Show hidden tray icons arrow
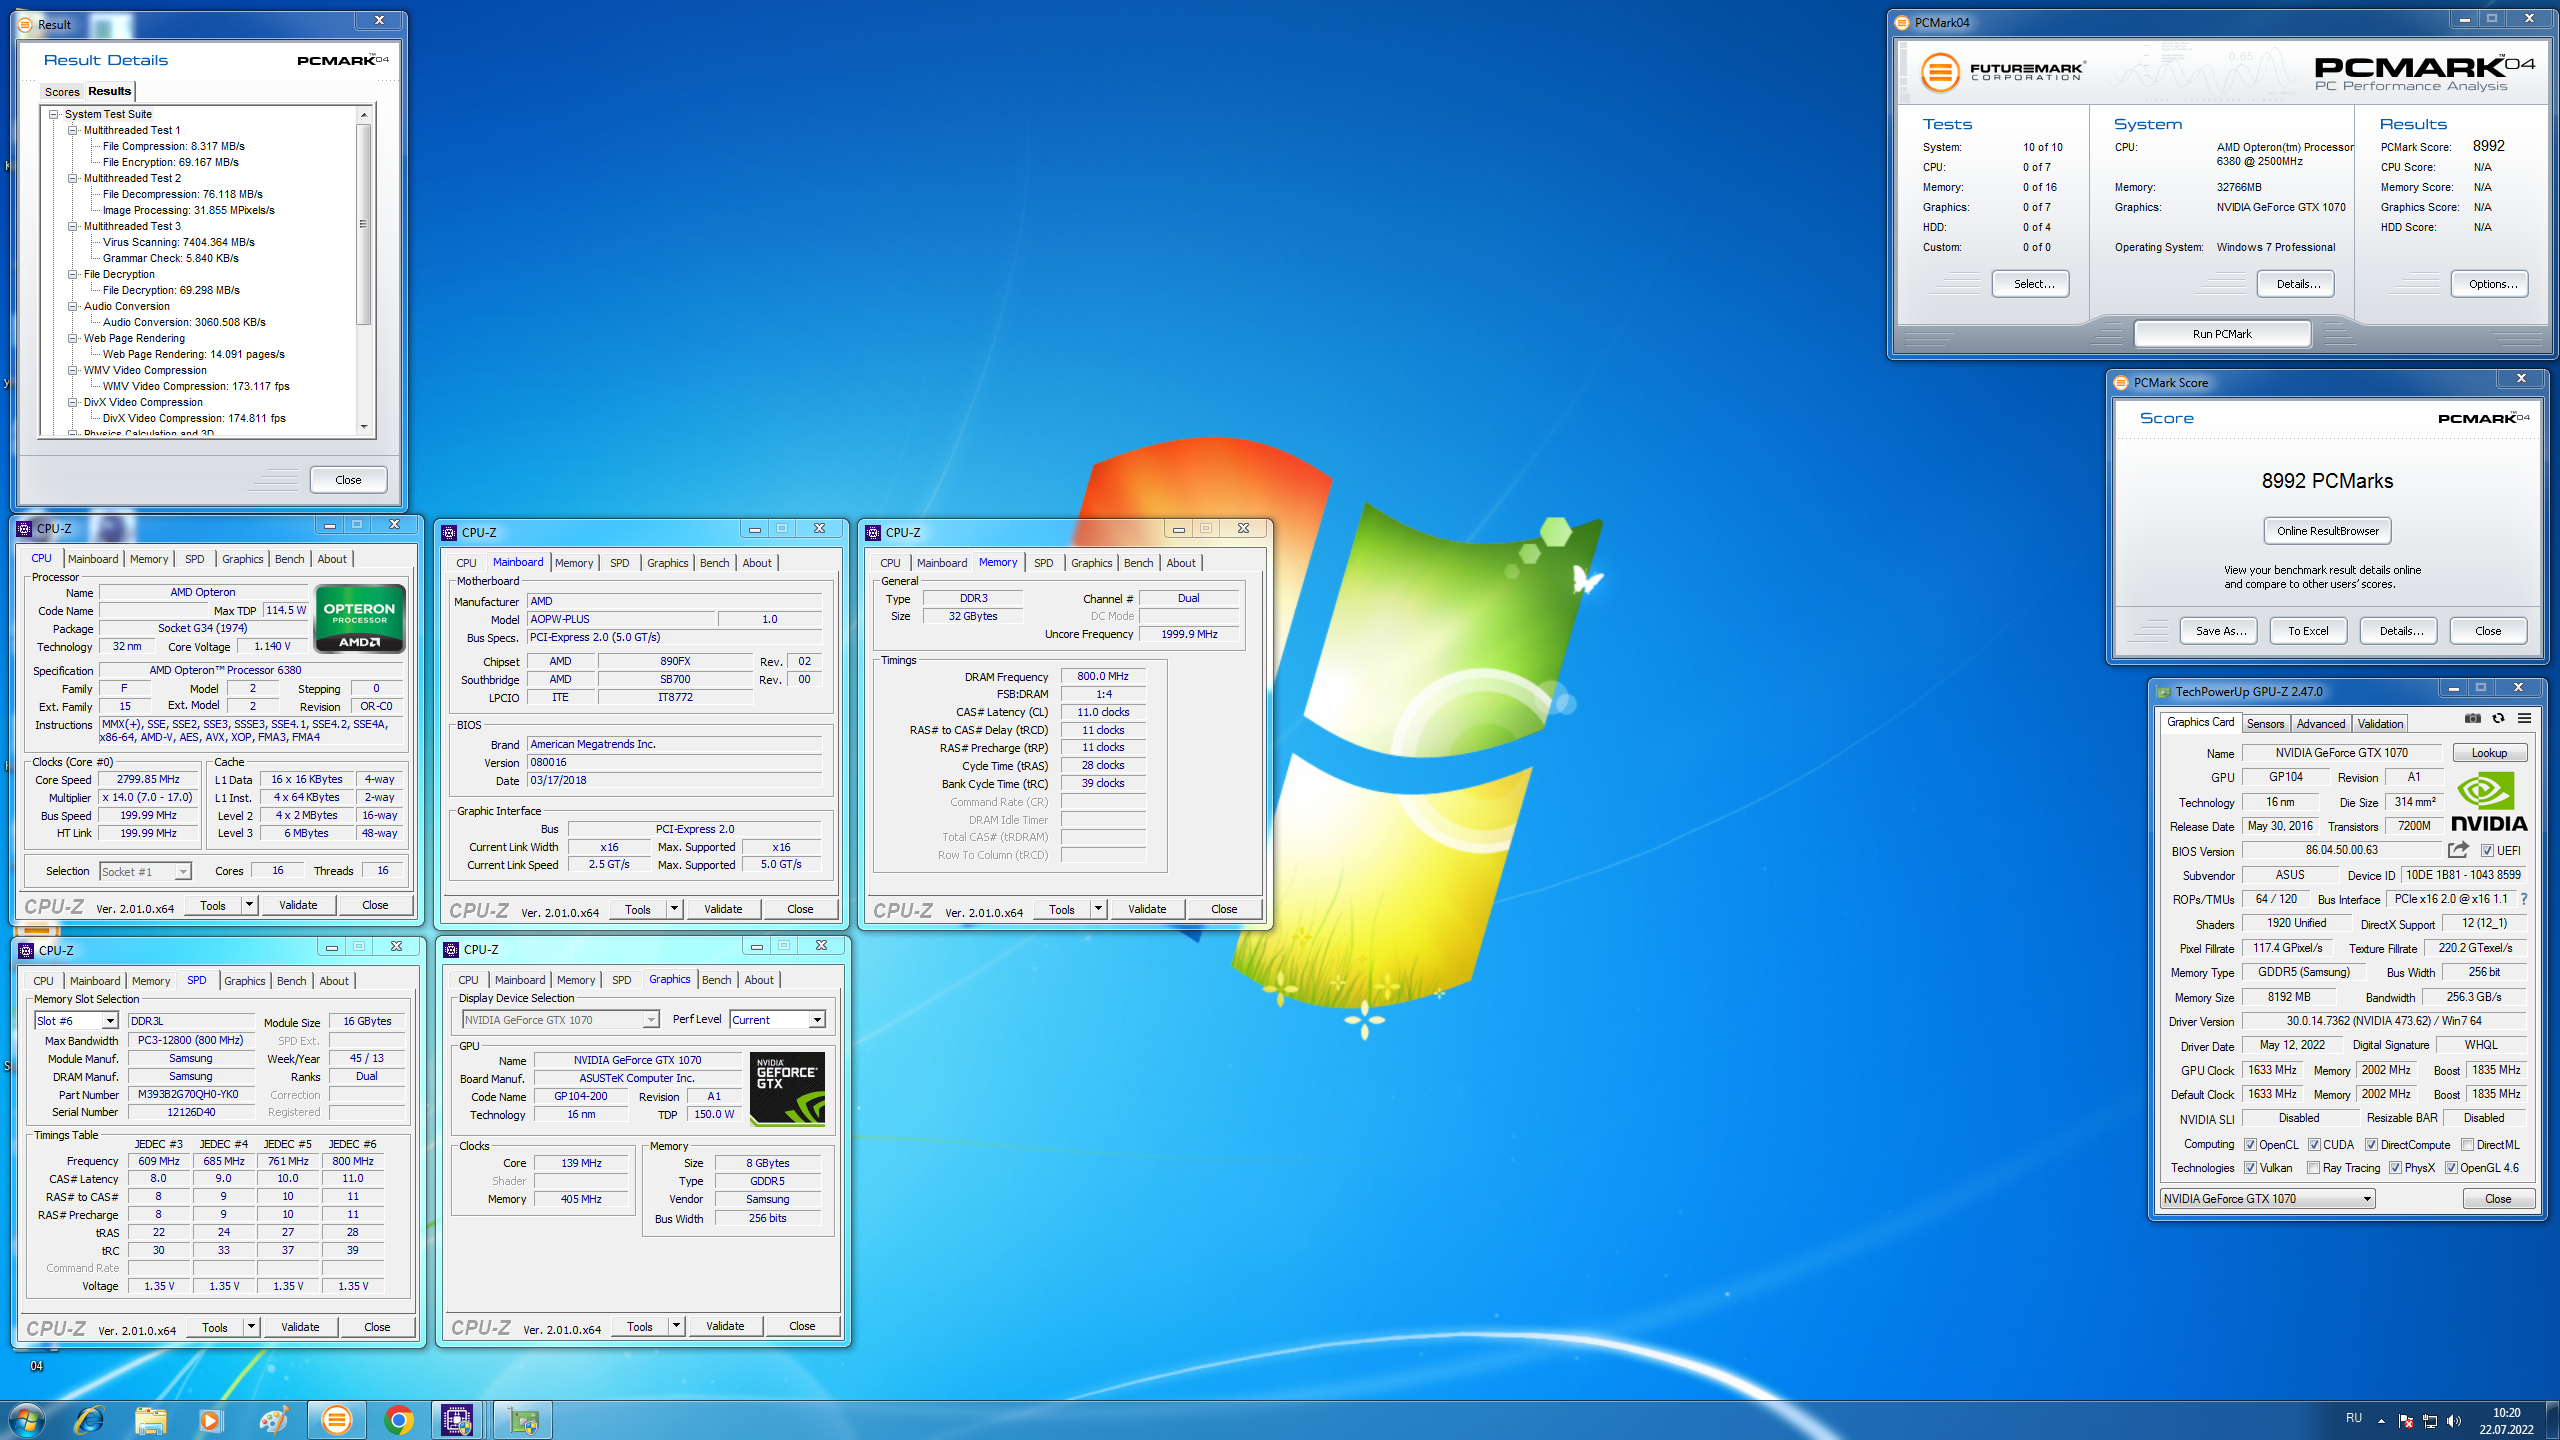 (x=2381, y=1421)
